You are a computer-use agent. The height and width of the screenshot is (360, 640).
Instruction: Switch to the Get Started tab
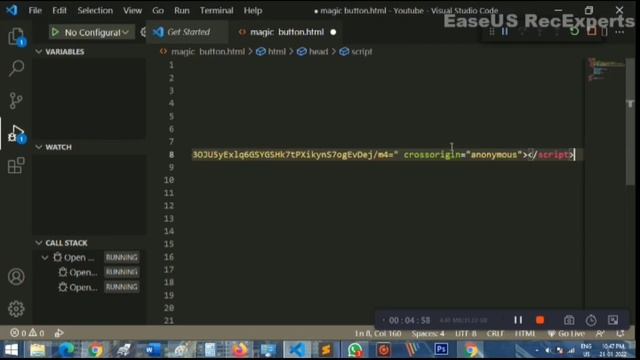pyautogui.click(x=188, y=32)
